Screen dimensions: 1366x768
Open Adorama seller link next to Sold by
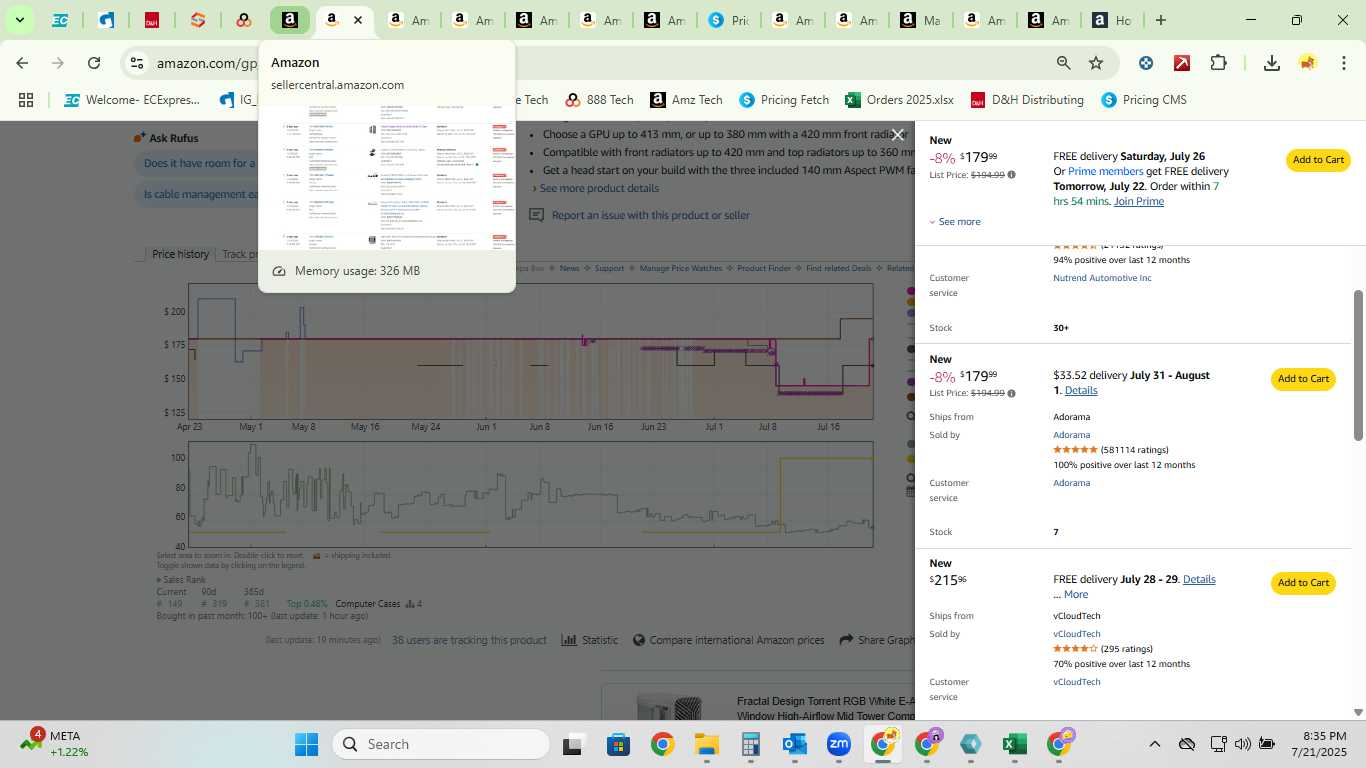click(1071, 435)
